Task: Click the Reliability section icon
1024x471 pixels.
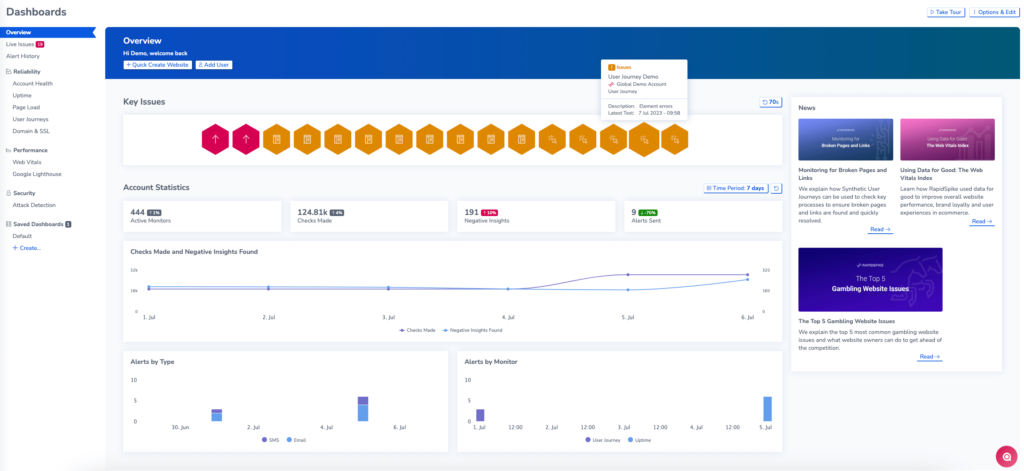Action: pos(8,72)
